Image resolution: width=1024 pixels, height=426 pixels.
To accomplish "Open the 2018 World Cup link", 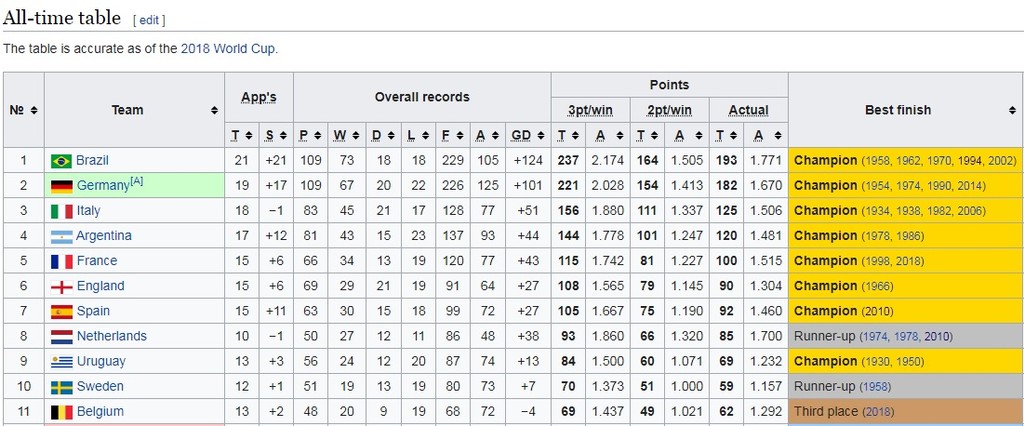I will point(228,48).
